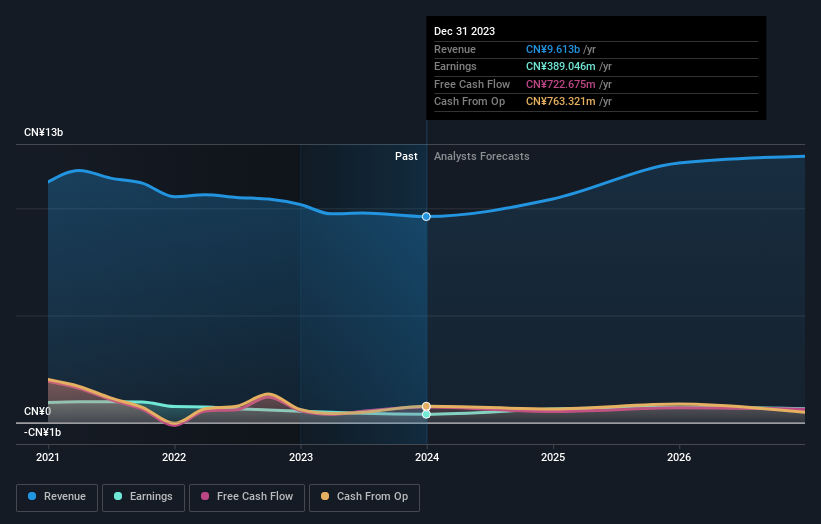Click the 2022 x-axis label
This screenshot has width=821, height=524.
174,457
